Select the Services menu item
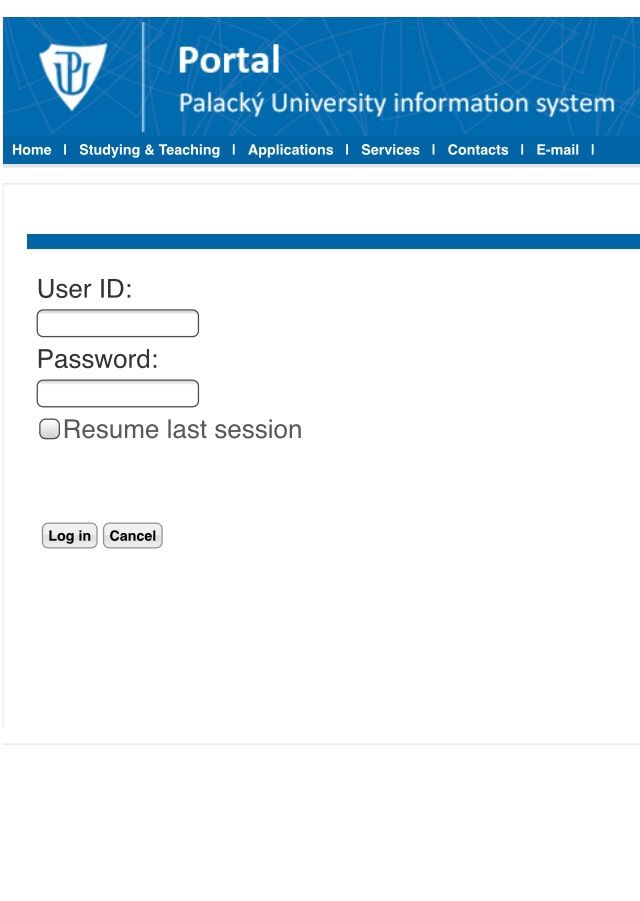This screenshot has height=901, width=640. pyautogui.click(x=390, y=150)
